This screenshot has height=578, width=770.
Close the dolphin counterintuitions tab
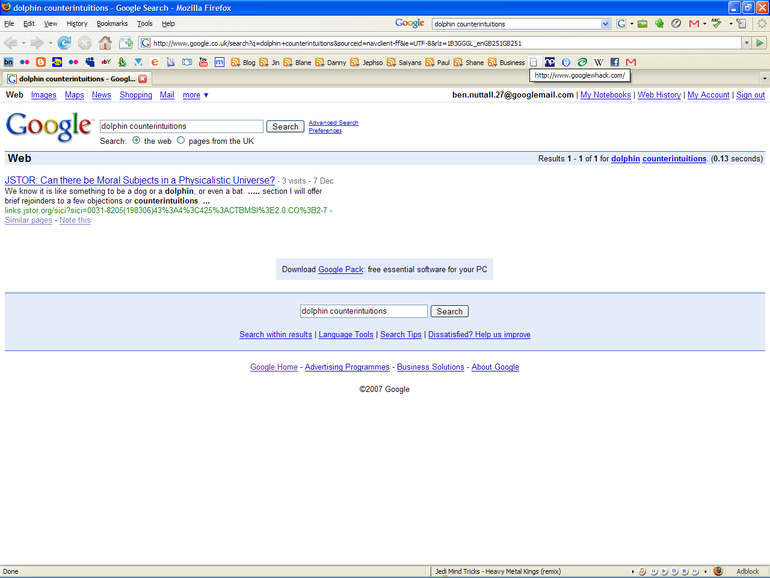[x=142, y=79]
